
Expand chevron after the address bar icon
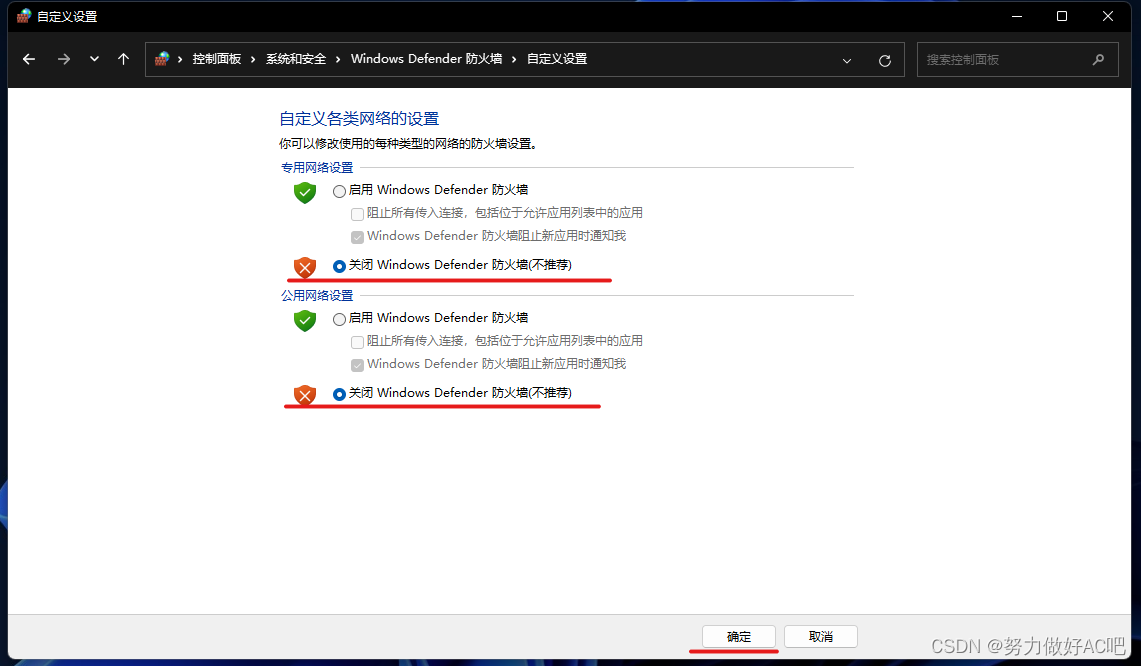pyautogui.click(x=180, y=60)
